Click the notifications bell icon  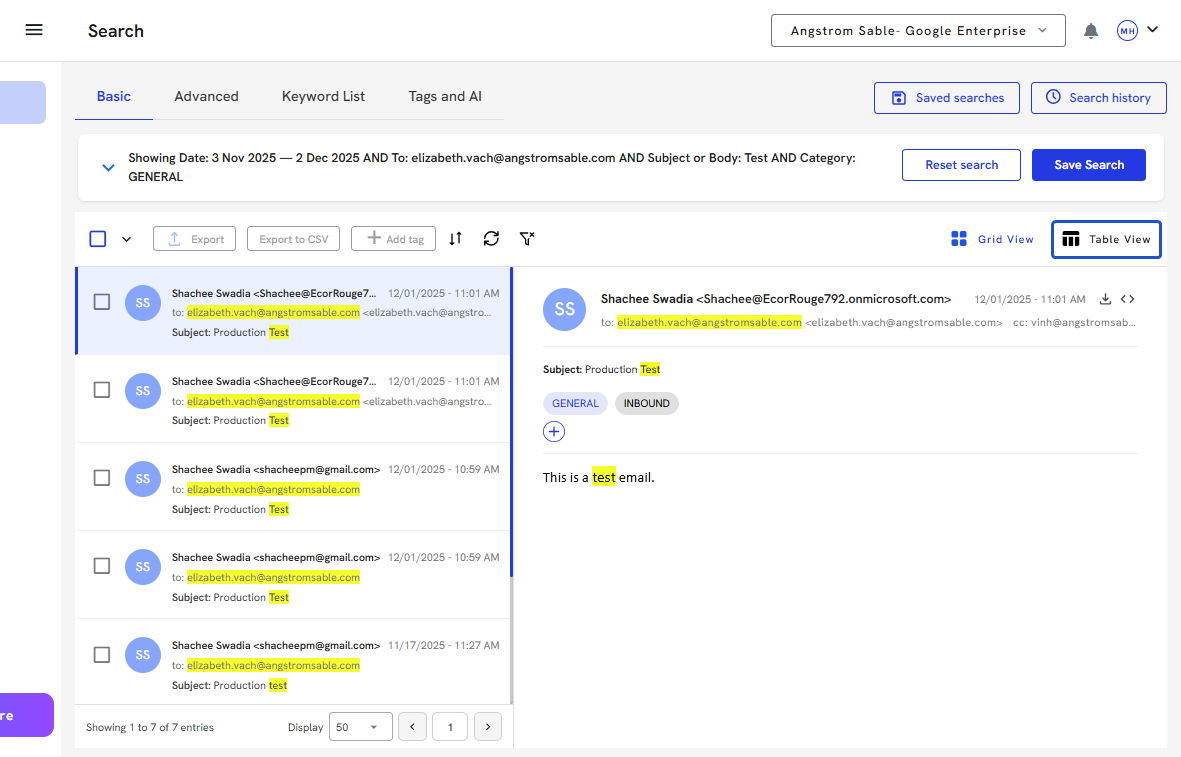pos(1091,31)
